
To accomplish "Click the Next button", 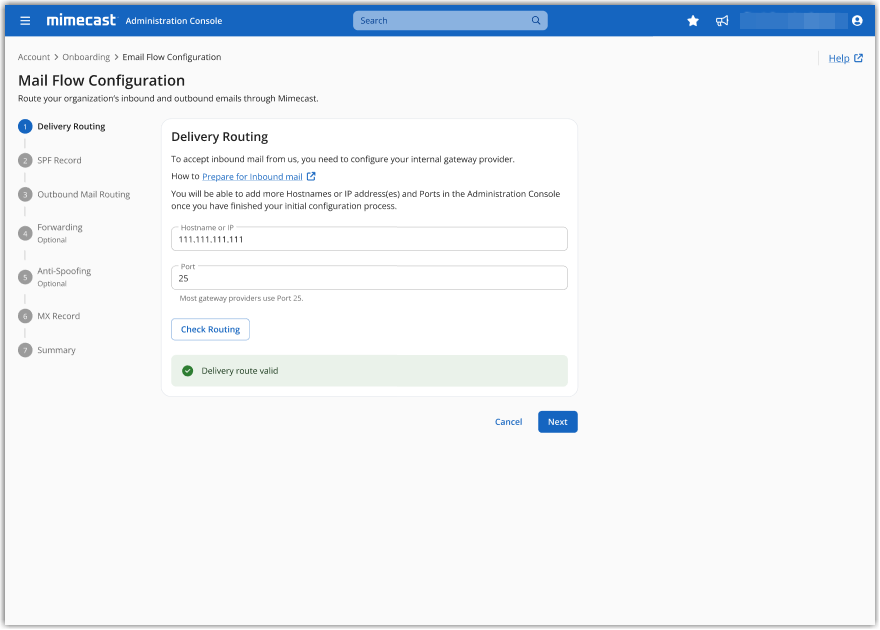I will click(557, 422).
